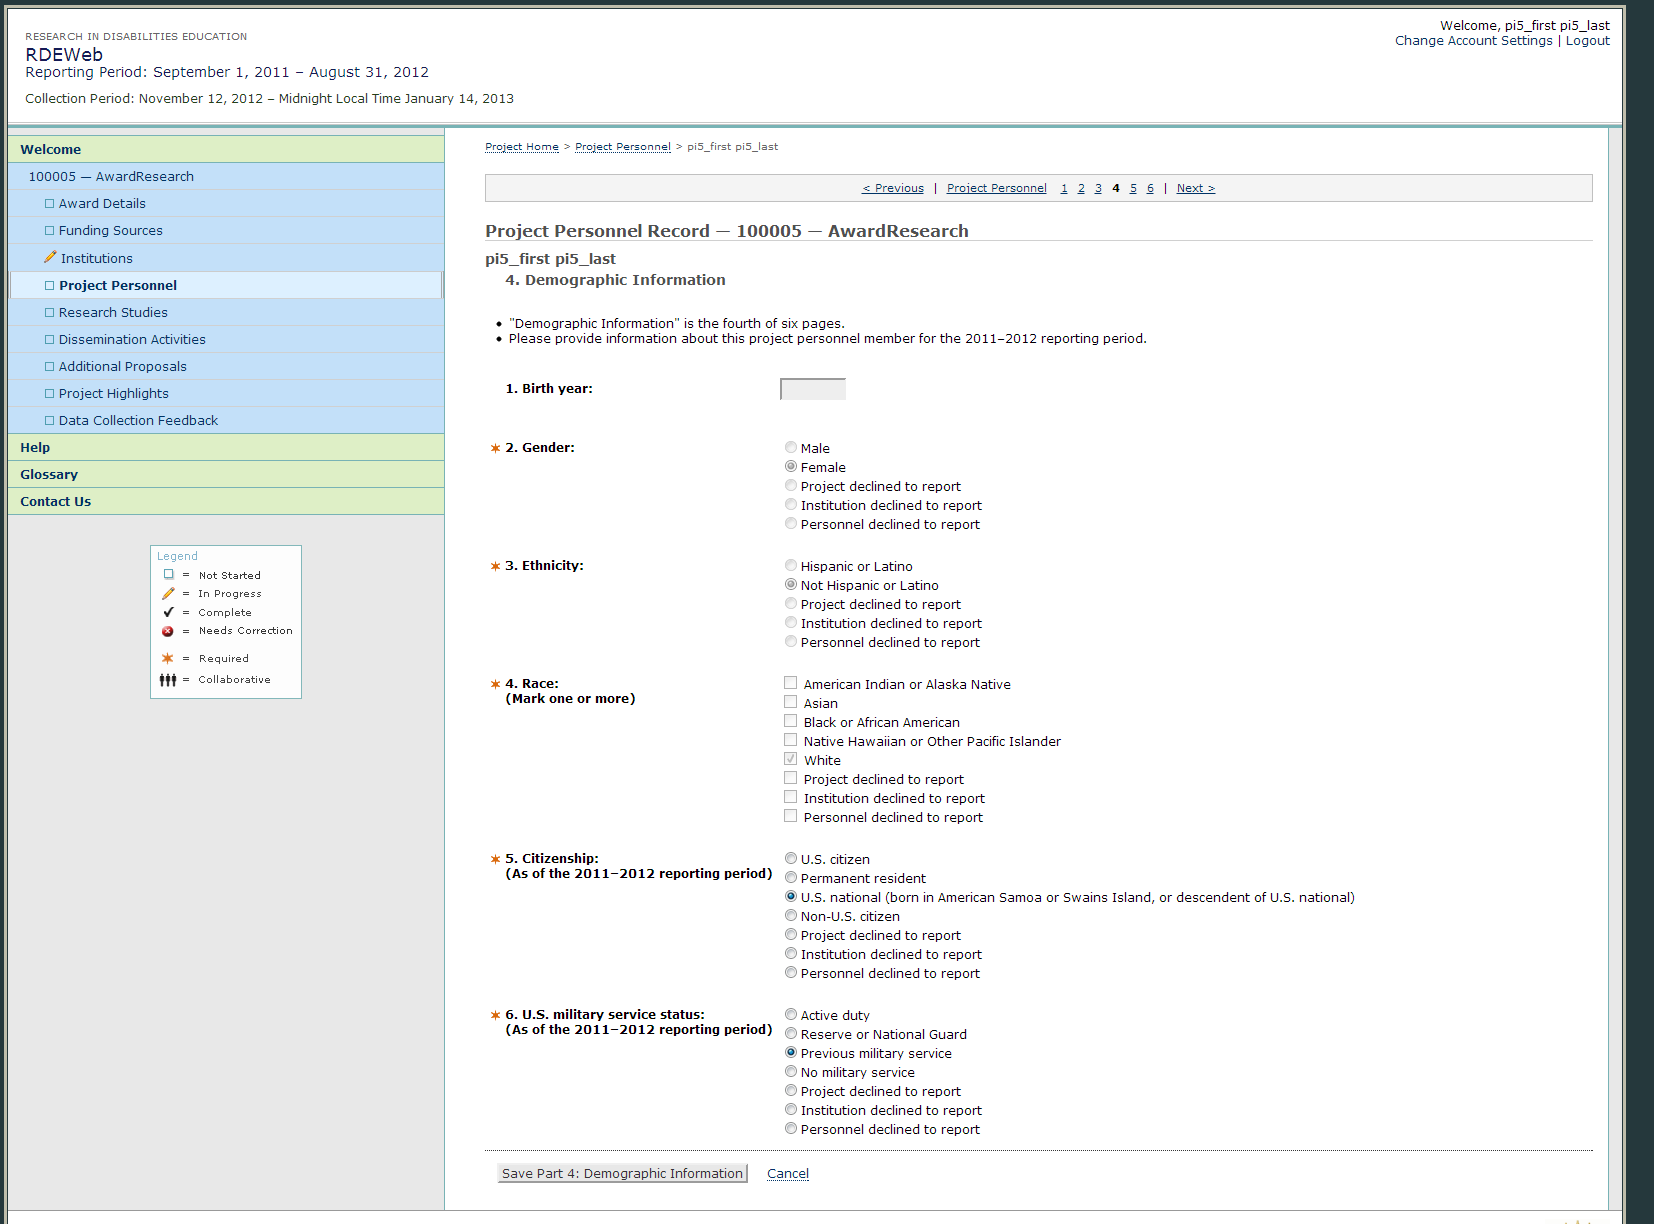Open the Glossary sidebar section
The height and width of the screenshot is (1224, 1654).
[49, 475]
